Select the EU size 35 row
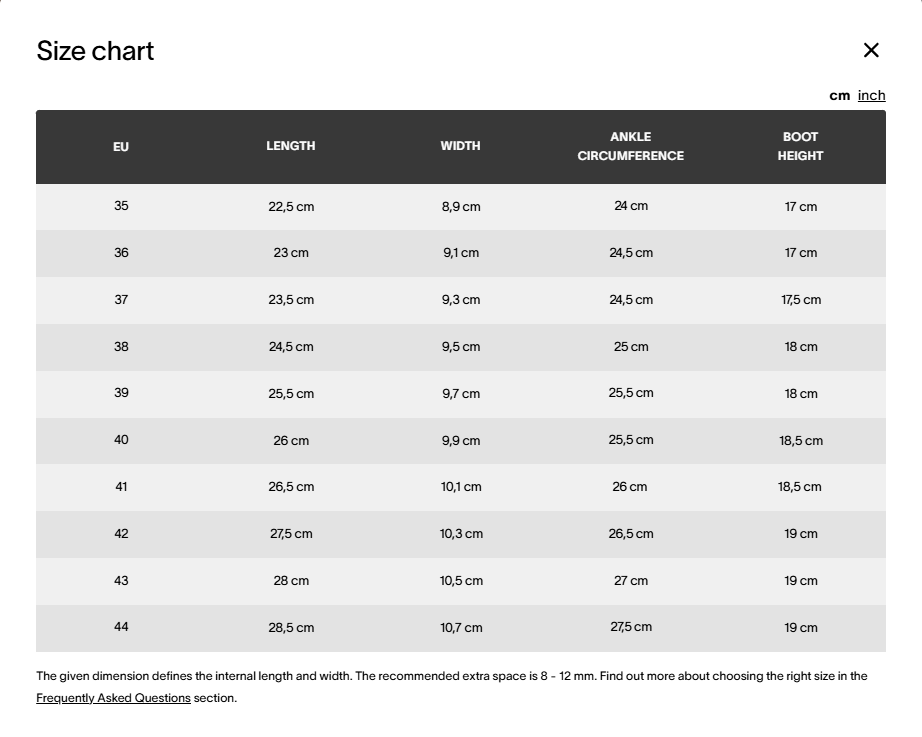The width and height of the screenshot is (922, 737). point(121,206)
